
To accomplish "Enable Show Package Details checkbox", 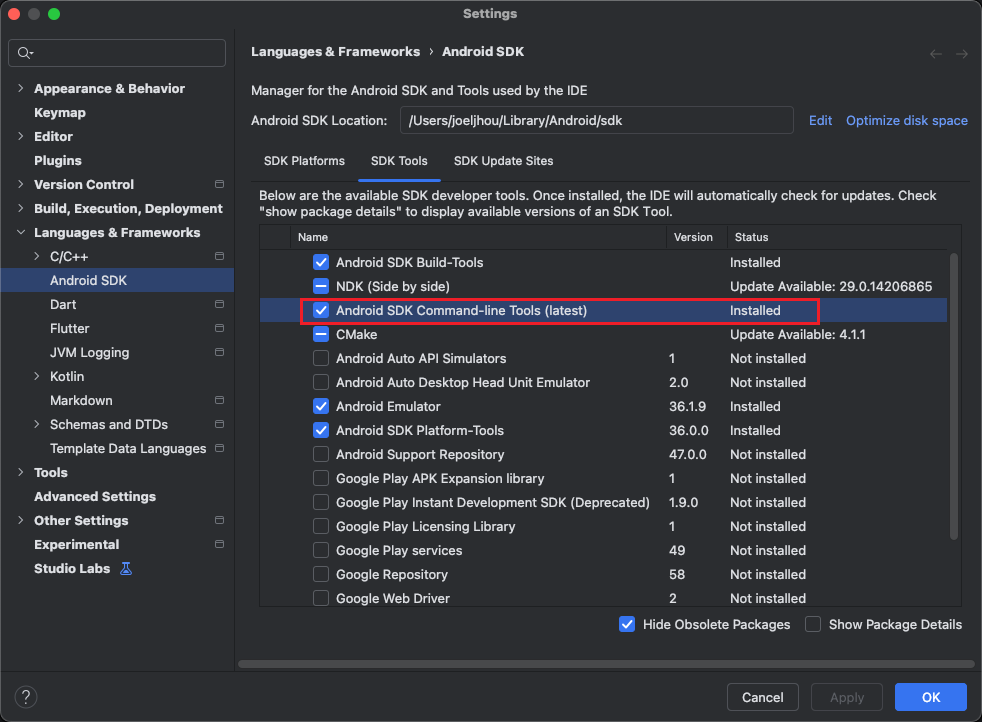I will pyautogui.click(x=813, y=624).
